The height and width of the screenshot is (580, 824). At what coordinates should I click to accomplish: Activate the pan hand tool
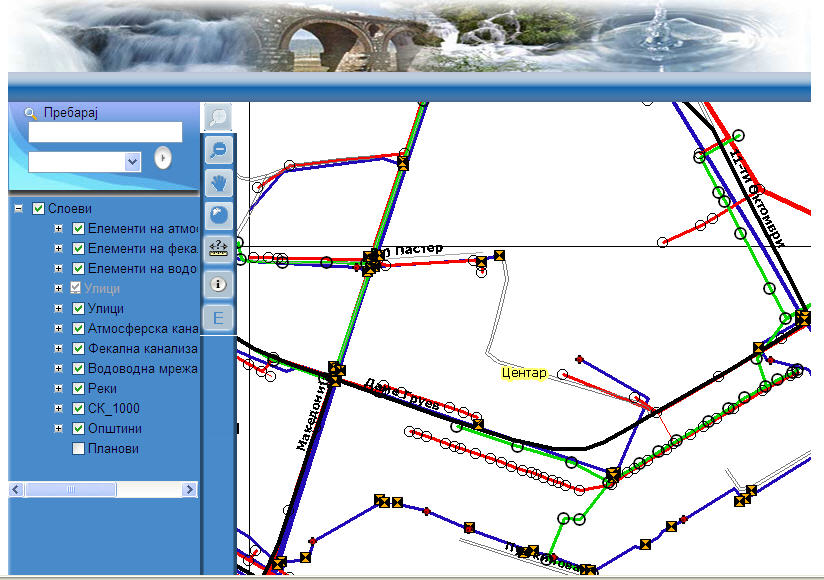pos(219,182)
